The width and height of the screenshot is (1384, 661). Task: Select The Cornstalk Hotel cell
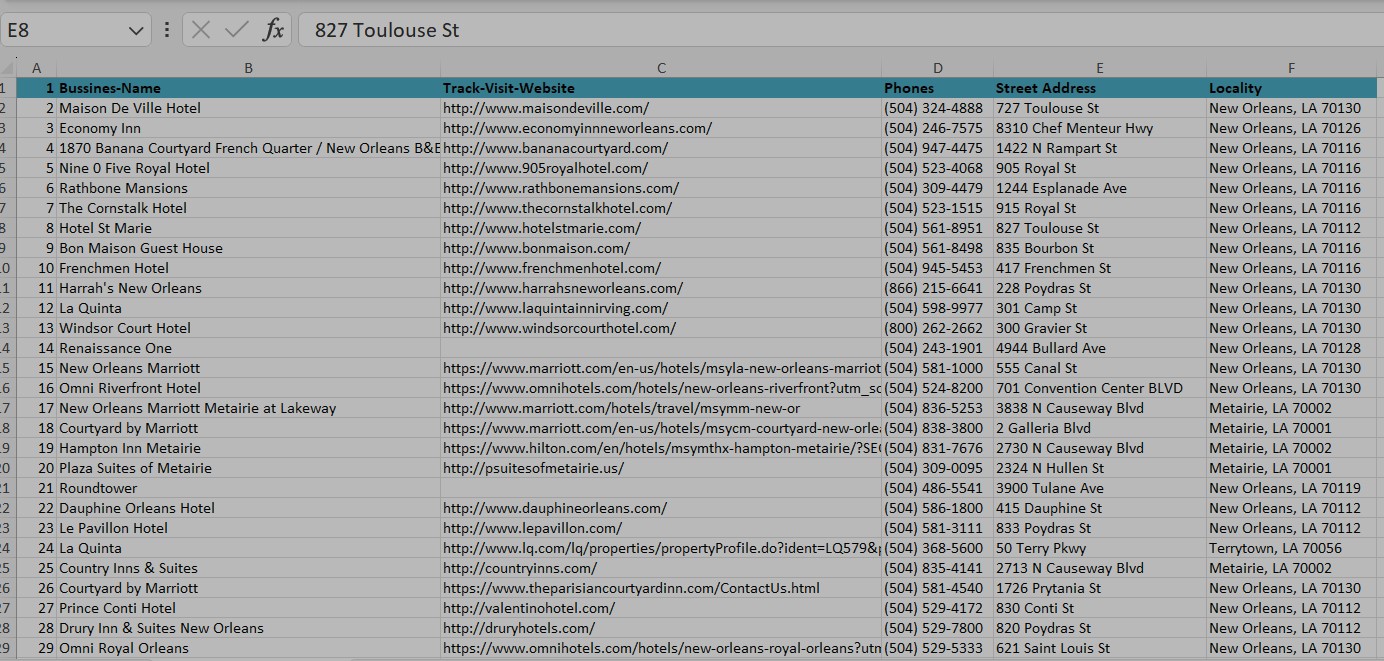(x=249, y=208)
